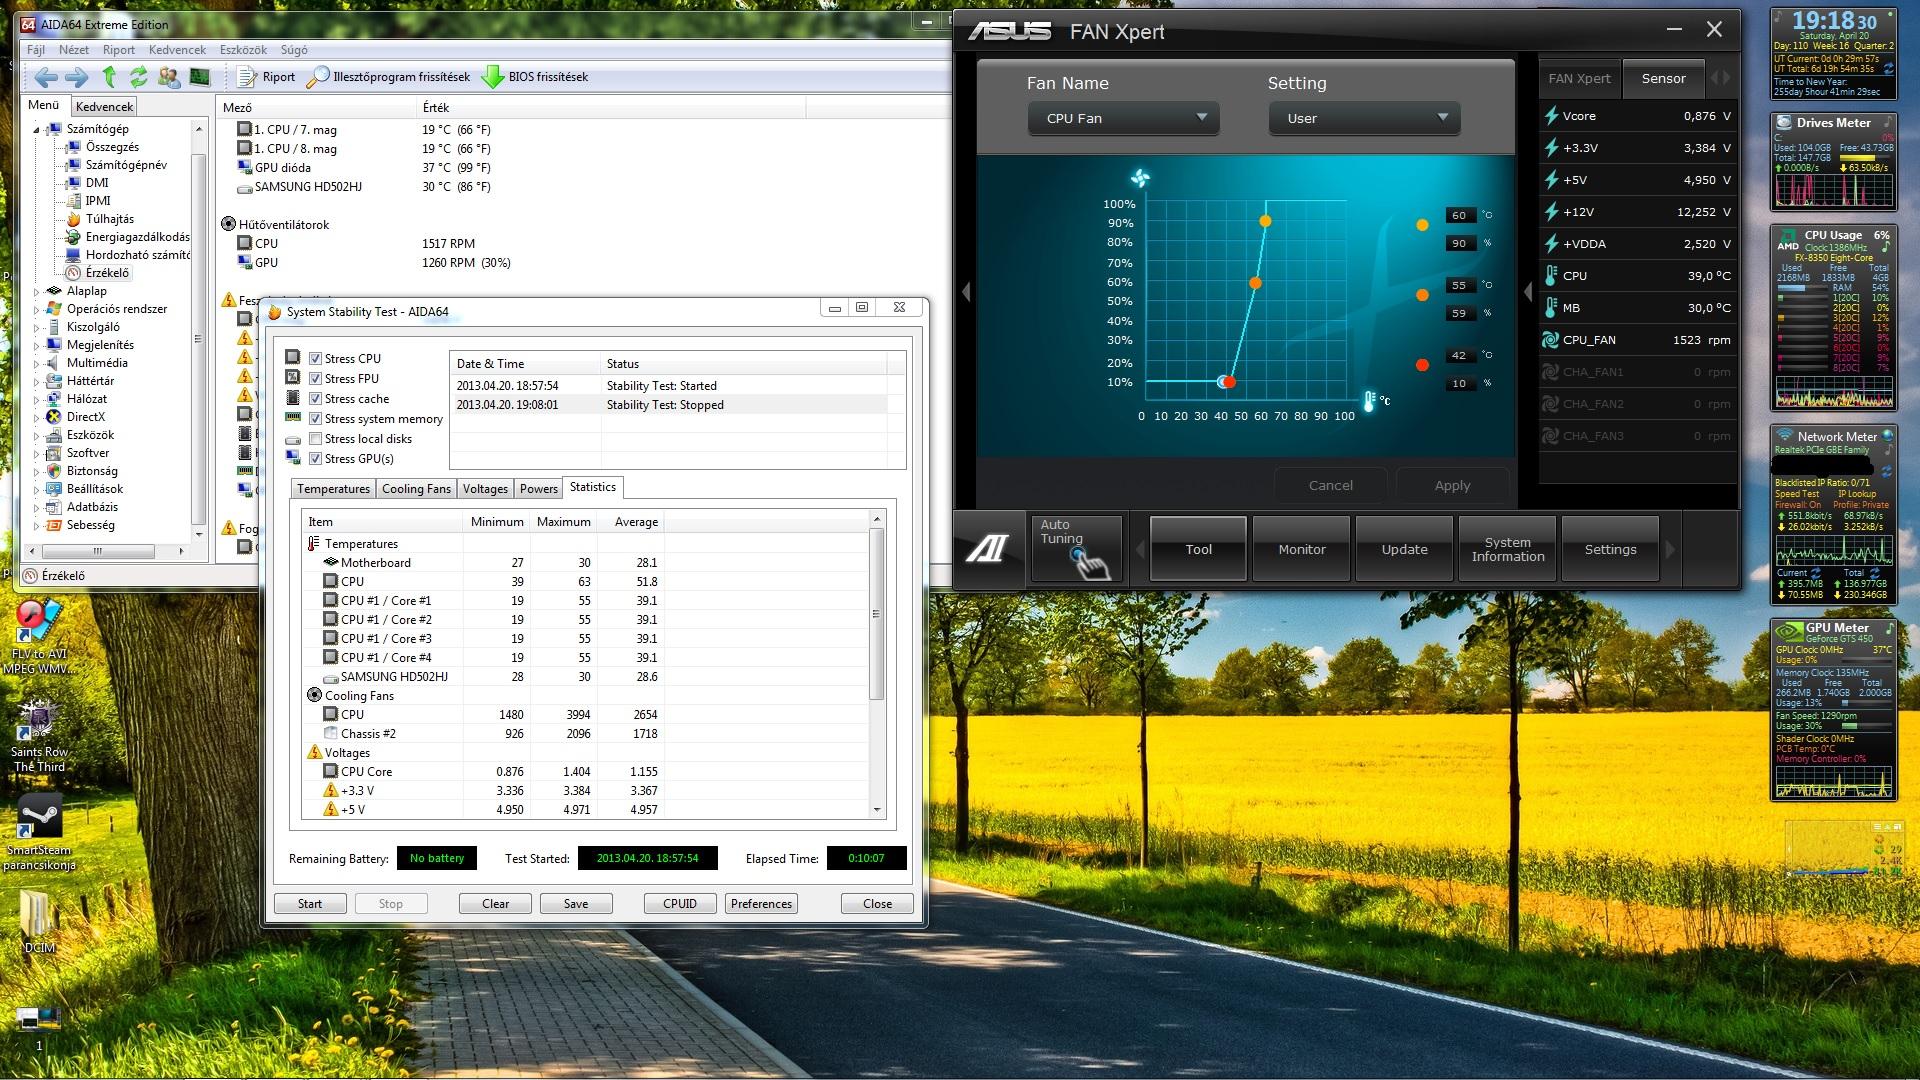The width and height of the screenshot is (1920, 1080).
Task: Click the Statistics table vertical scrollbar
Action: pyautogui.click(x=877, y=664)
